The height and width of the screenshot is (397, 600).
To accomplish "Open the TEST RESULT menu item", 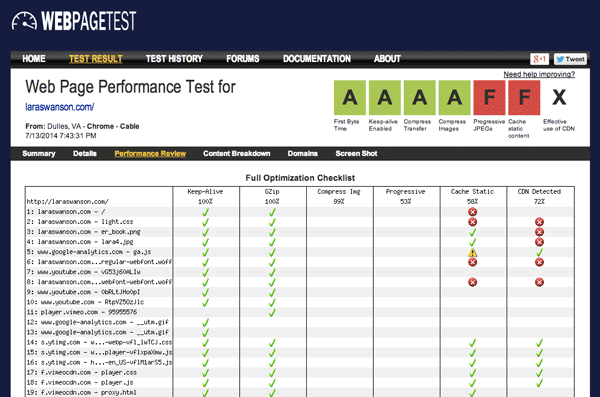I will coord(96,59).
